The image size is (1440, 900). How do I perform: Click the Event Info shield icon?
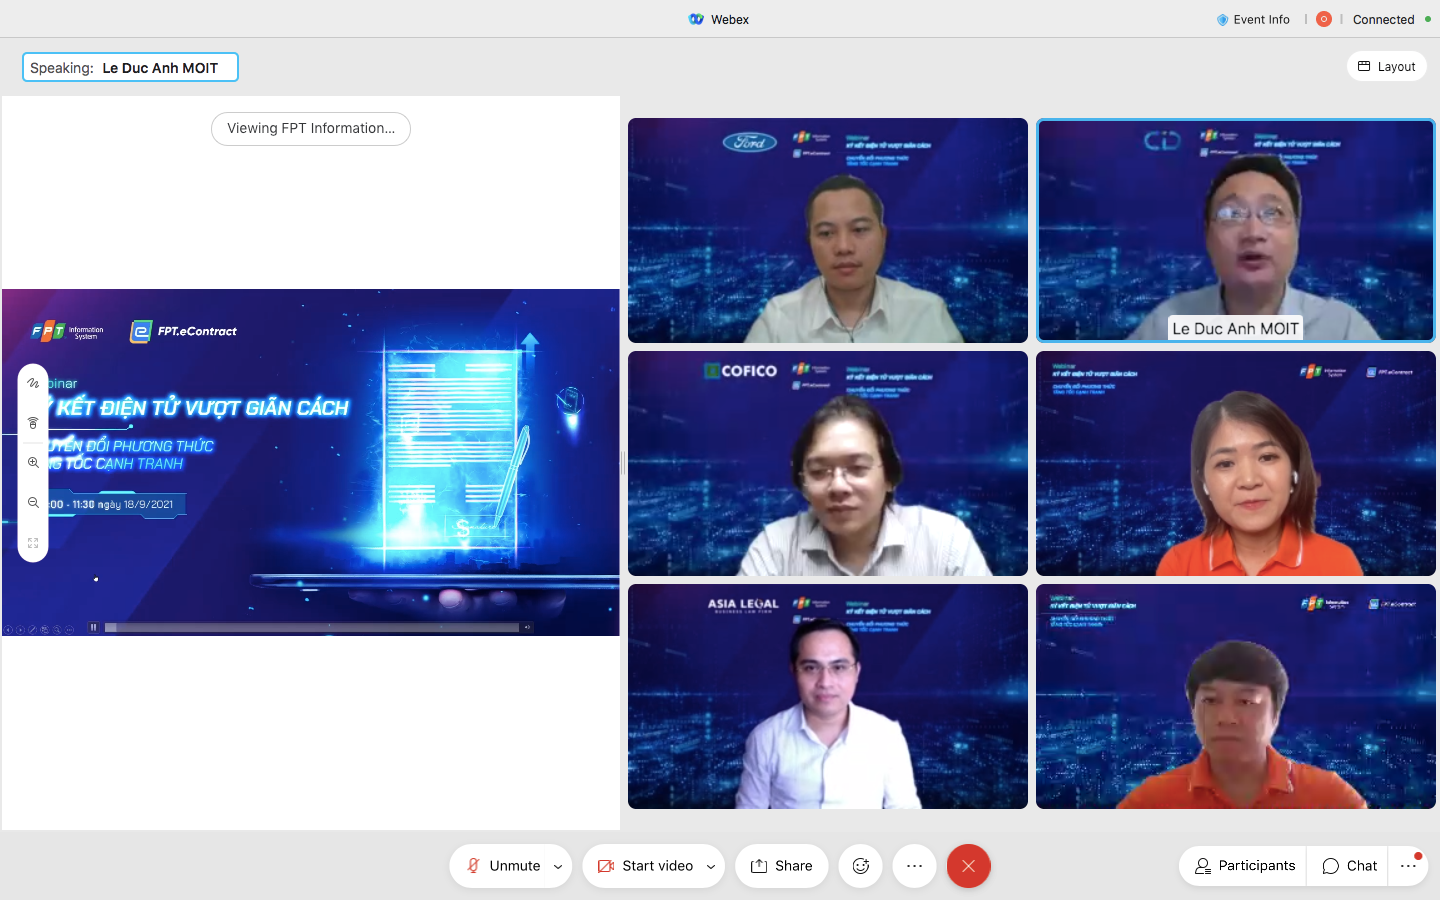click(x=1222, y=19)
